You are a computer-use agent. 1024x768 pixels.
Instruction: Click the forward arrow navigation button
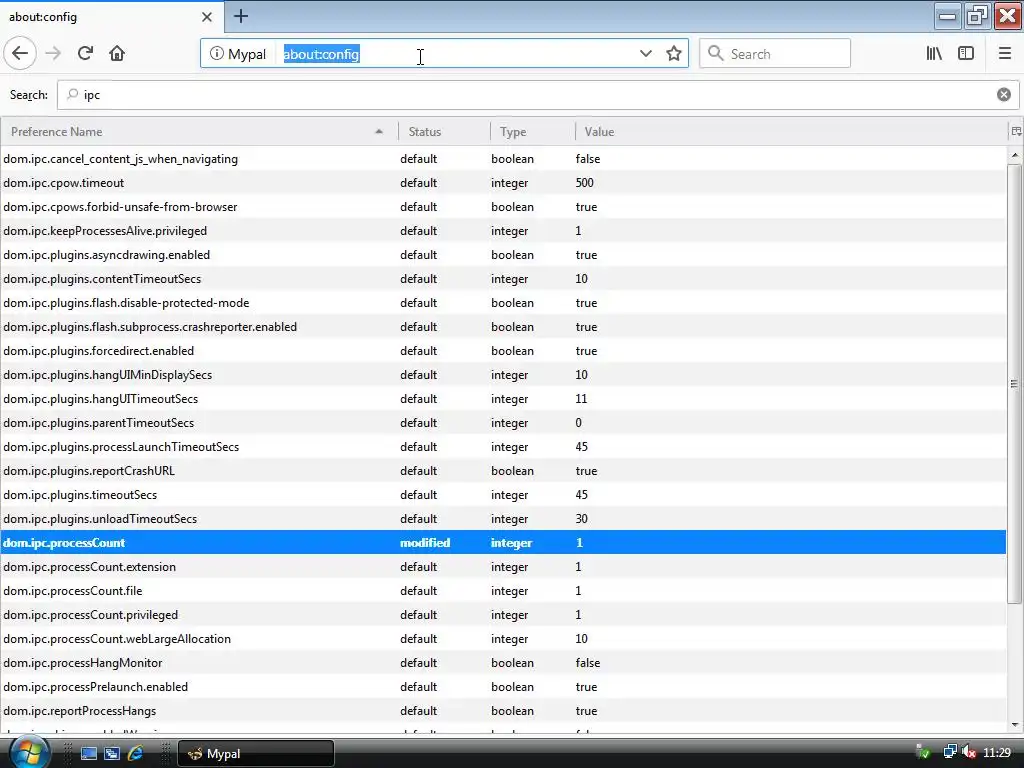point(53,54)
